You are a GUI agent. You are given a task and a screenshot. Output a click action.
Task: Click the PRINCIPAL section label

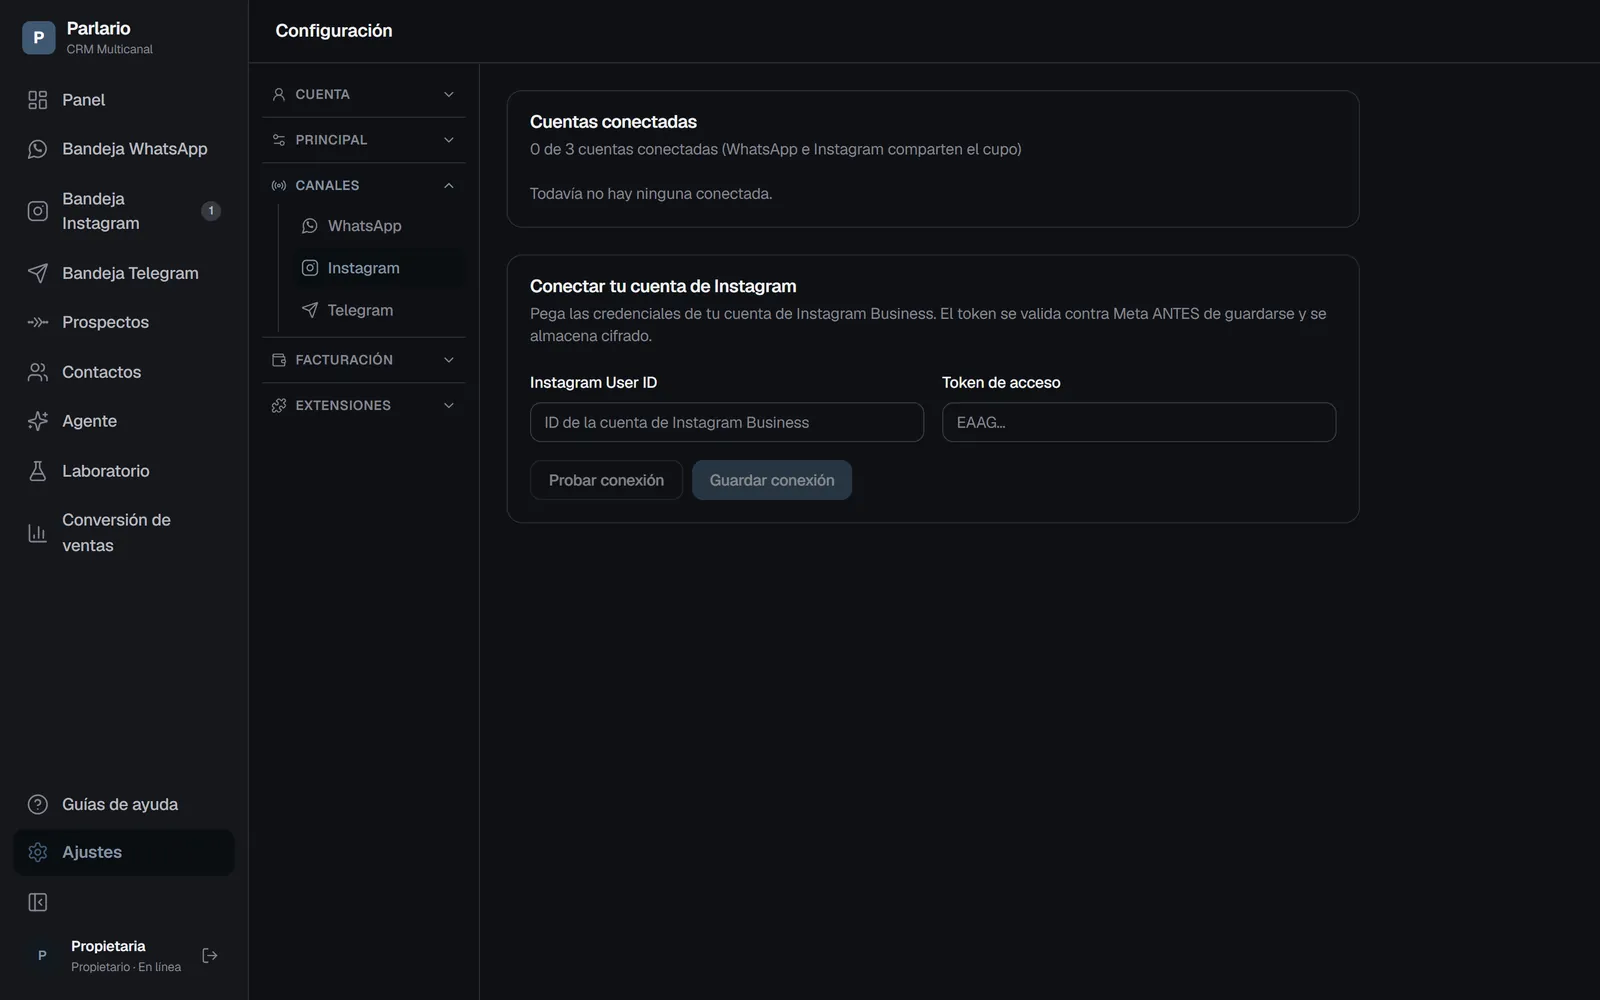coord(331,140)
